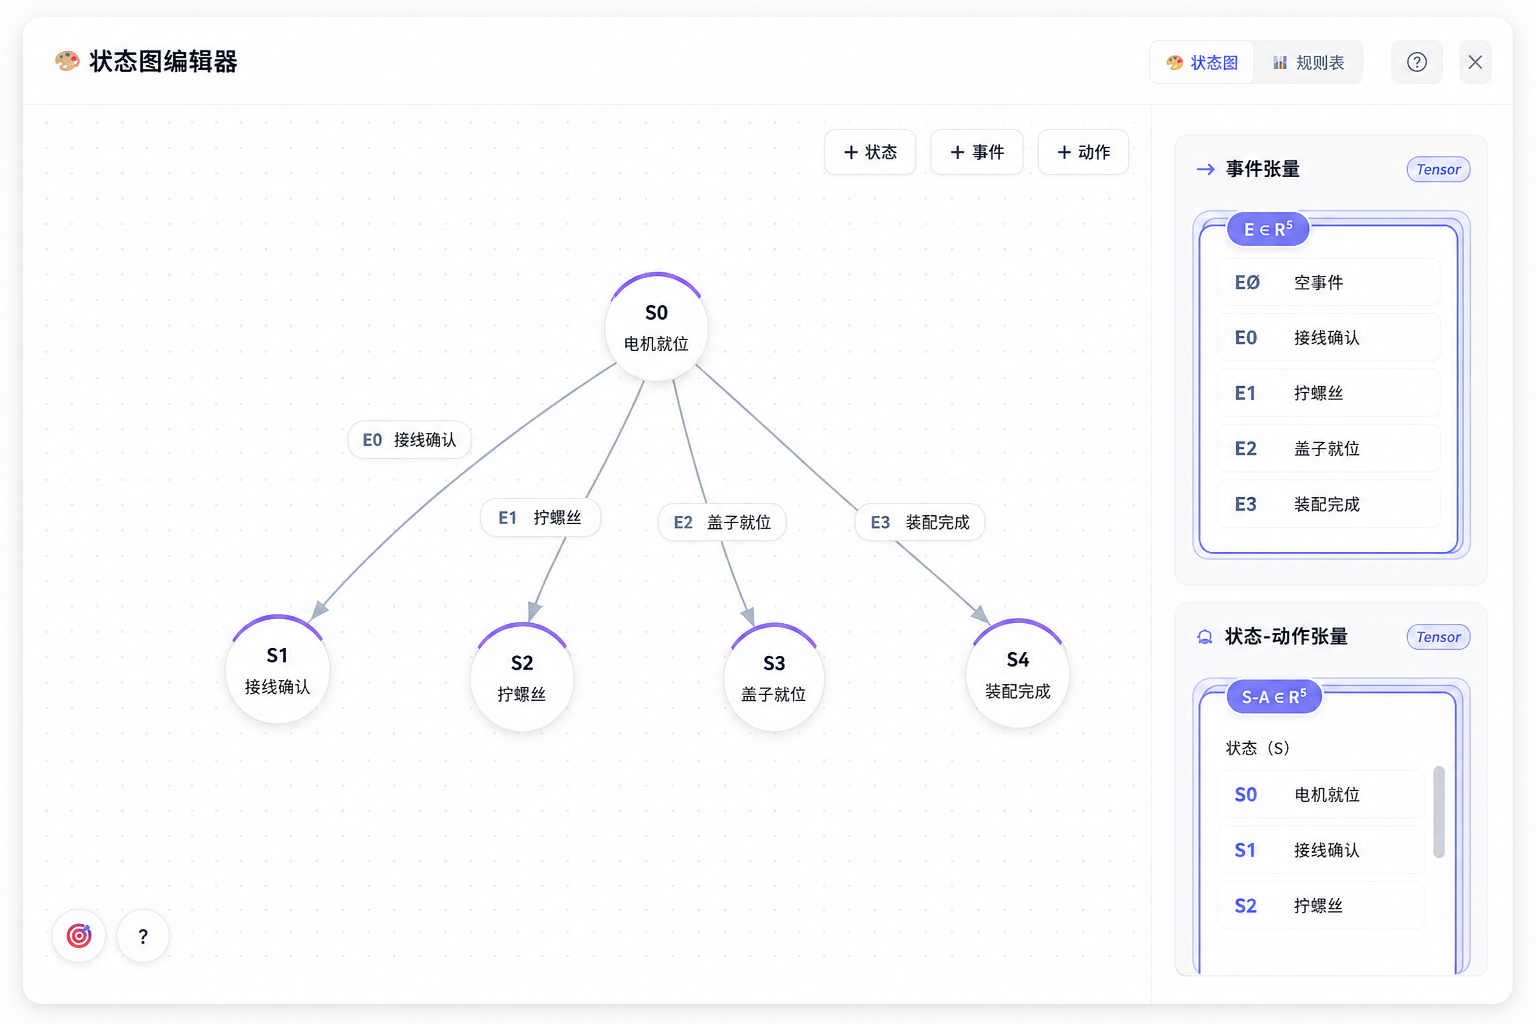Click the Tensor badge in 状态-动作张量 panel

pos(1438,637)
